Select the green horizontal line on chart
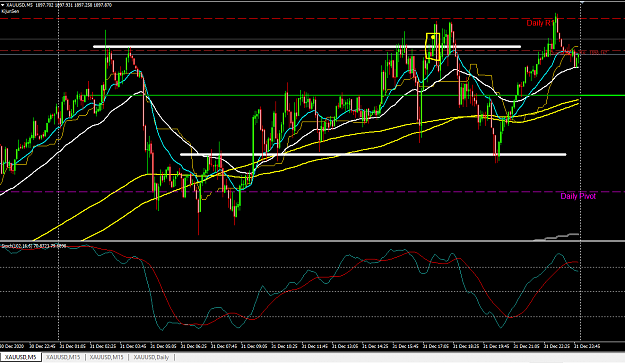 click(x=312, y=96)
